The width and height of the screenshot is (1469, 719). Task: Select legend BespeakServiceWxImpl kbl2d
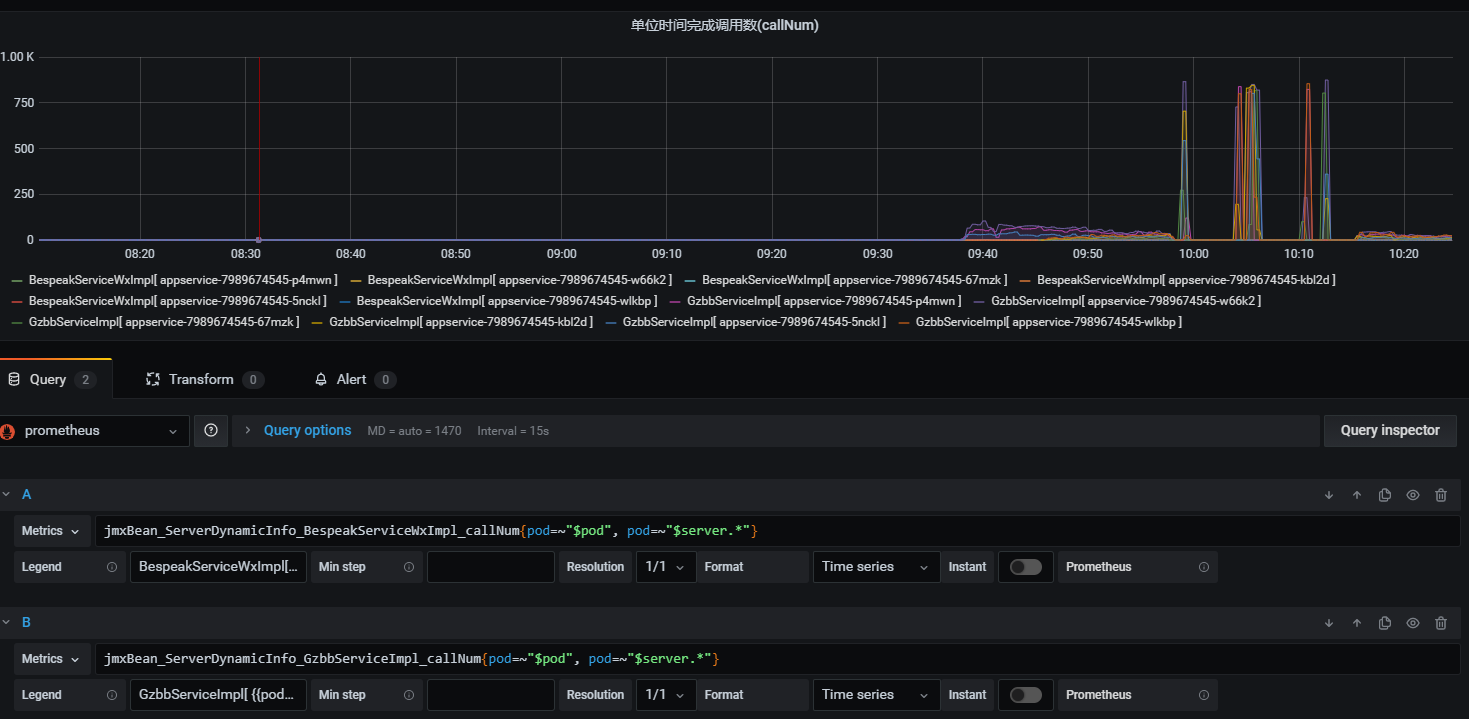pyautogui.click(x=1186, y=280)
